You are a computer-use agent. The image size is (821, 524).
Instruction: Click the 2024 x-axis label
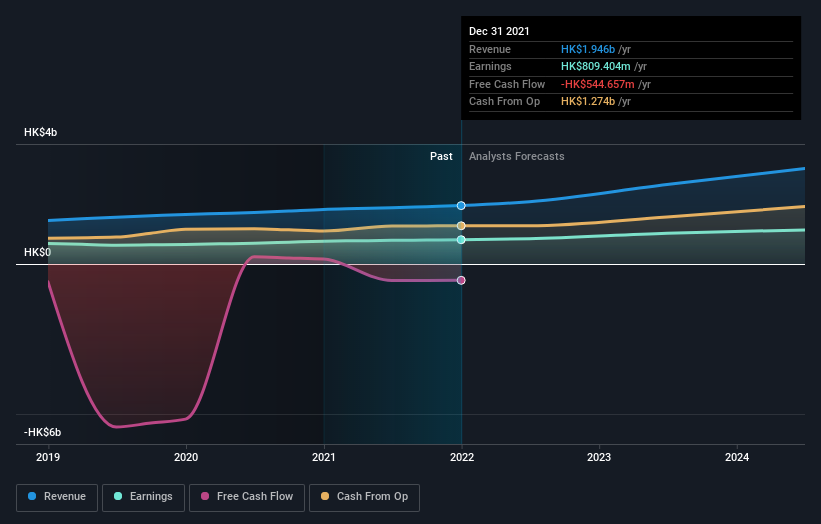(x=737, y=457)
